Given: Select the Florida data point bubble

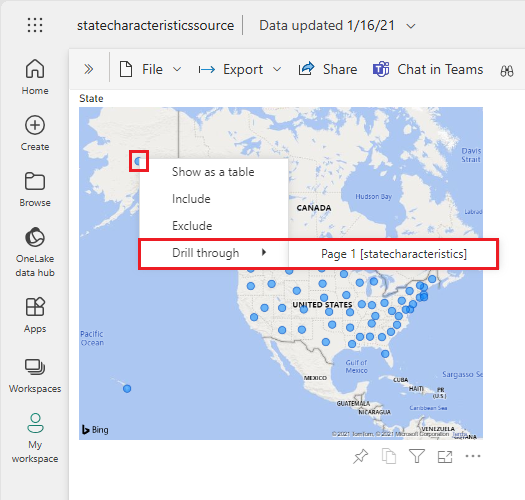Looking at the screenshot, I should click(x=385, y=354).
